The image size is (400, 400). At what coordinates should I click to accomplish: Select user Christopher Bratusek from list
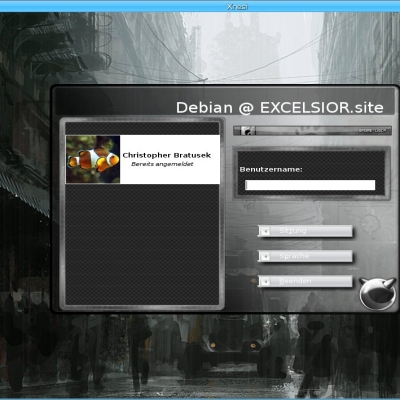tap(143, 159)
